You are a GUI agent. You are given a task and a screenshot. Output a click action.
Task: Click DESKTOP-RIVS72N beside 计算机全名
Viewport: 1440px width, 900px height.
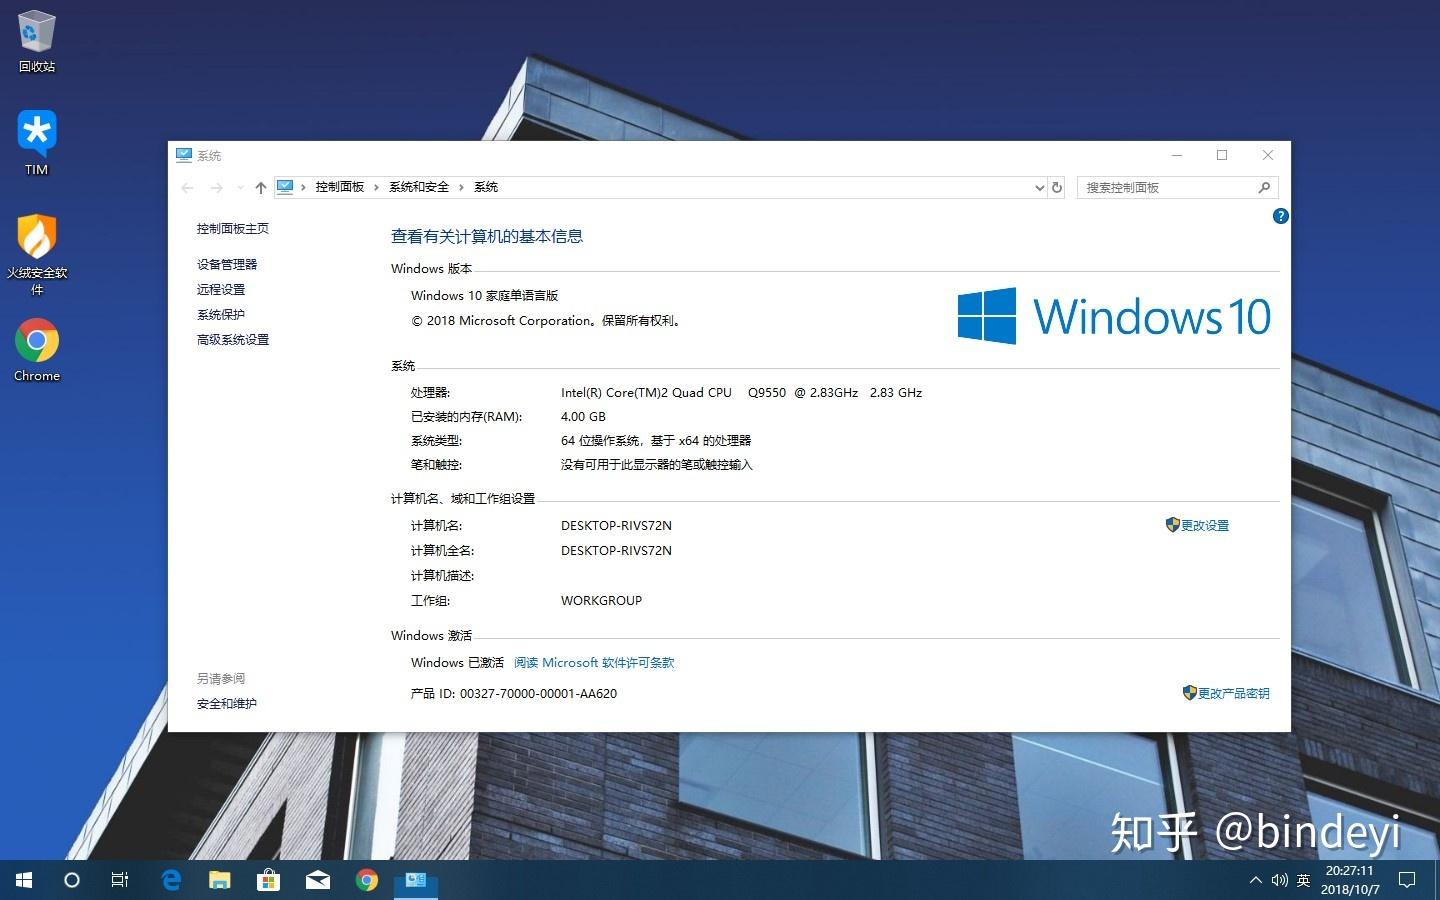click(616, 550)
